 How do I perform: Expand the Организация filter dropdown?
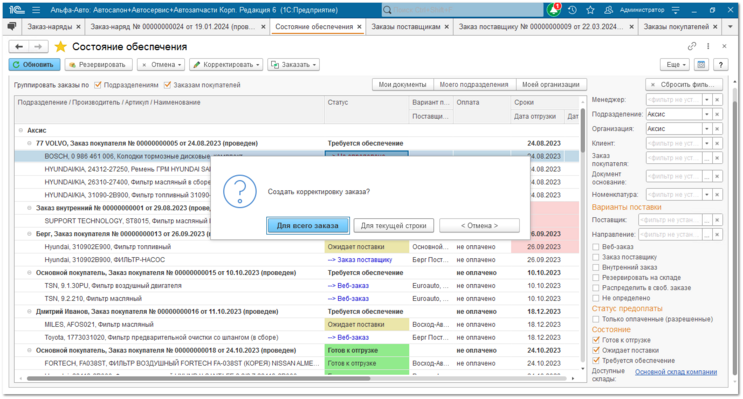[707, 128]
